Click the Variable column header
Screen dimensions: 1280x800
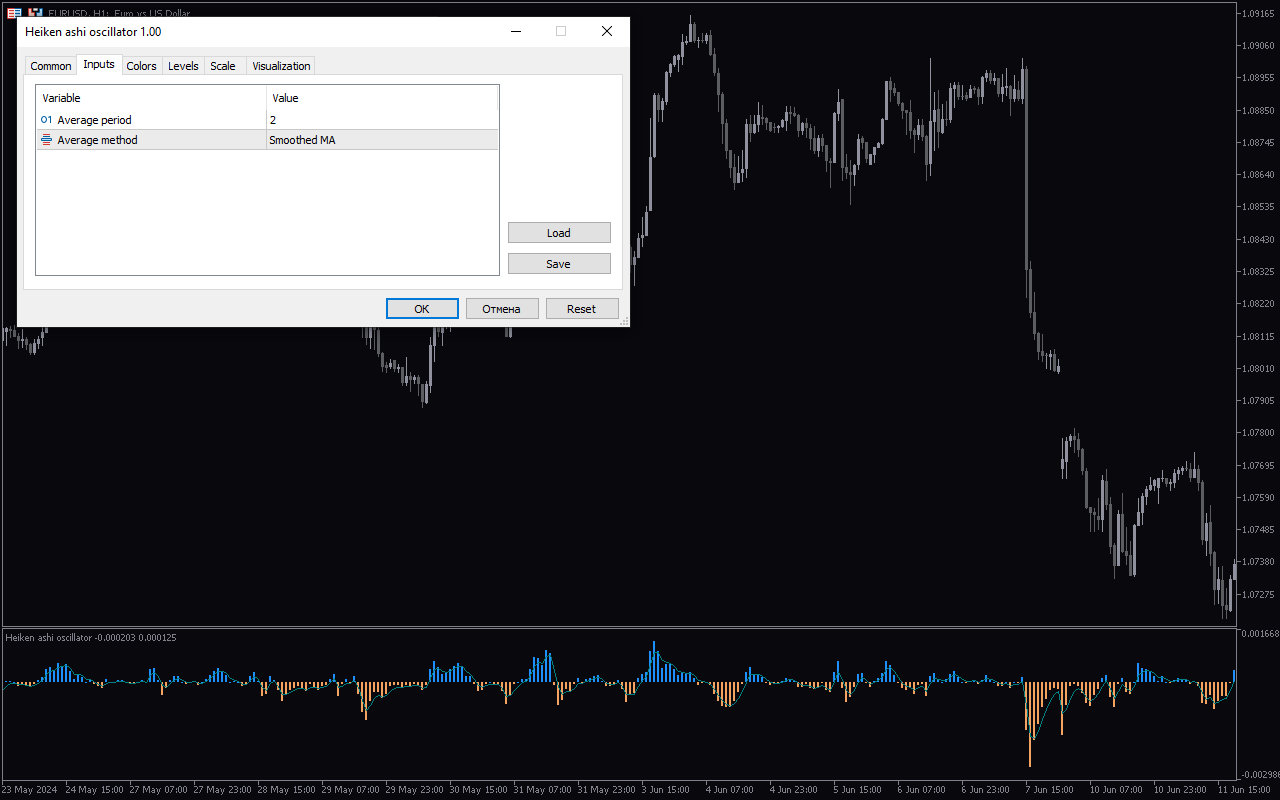151,98
